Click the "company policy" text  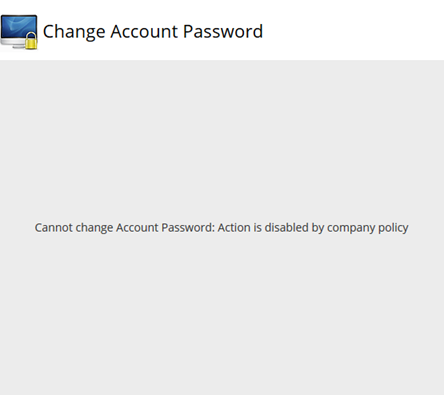(368, 228)
